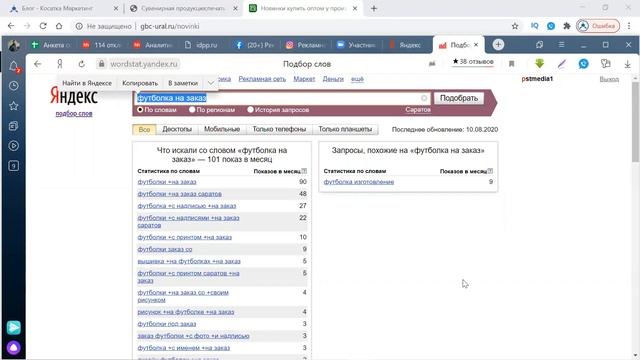
Task: Open new tab with the plus circle button
Action: pyautogui.click(x=498, y=45)
